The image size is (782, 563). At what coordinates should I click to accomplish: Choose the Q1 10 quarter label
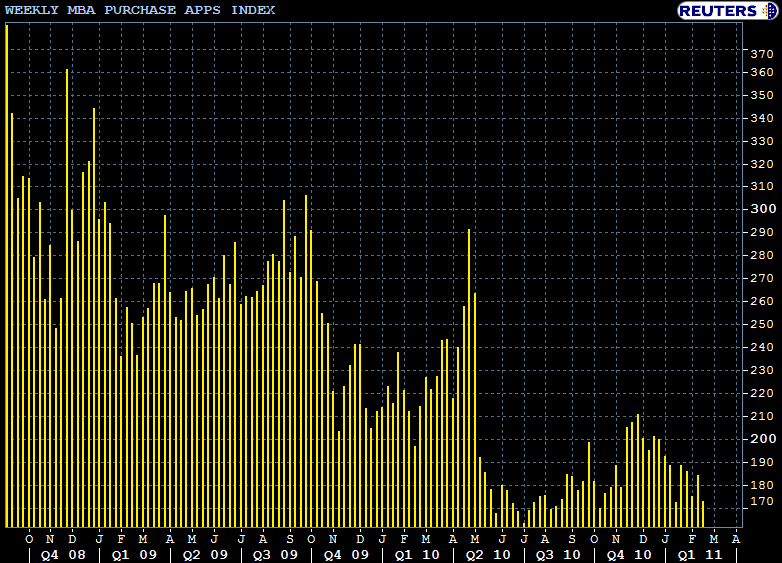pyautogui.click(x=417, y=553)
